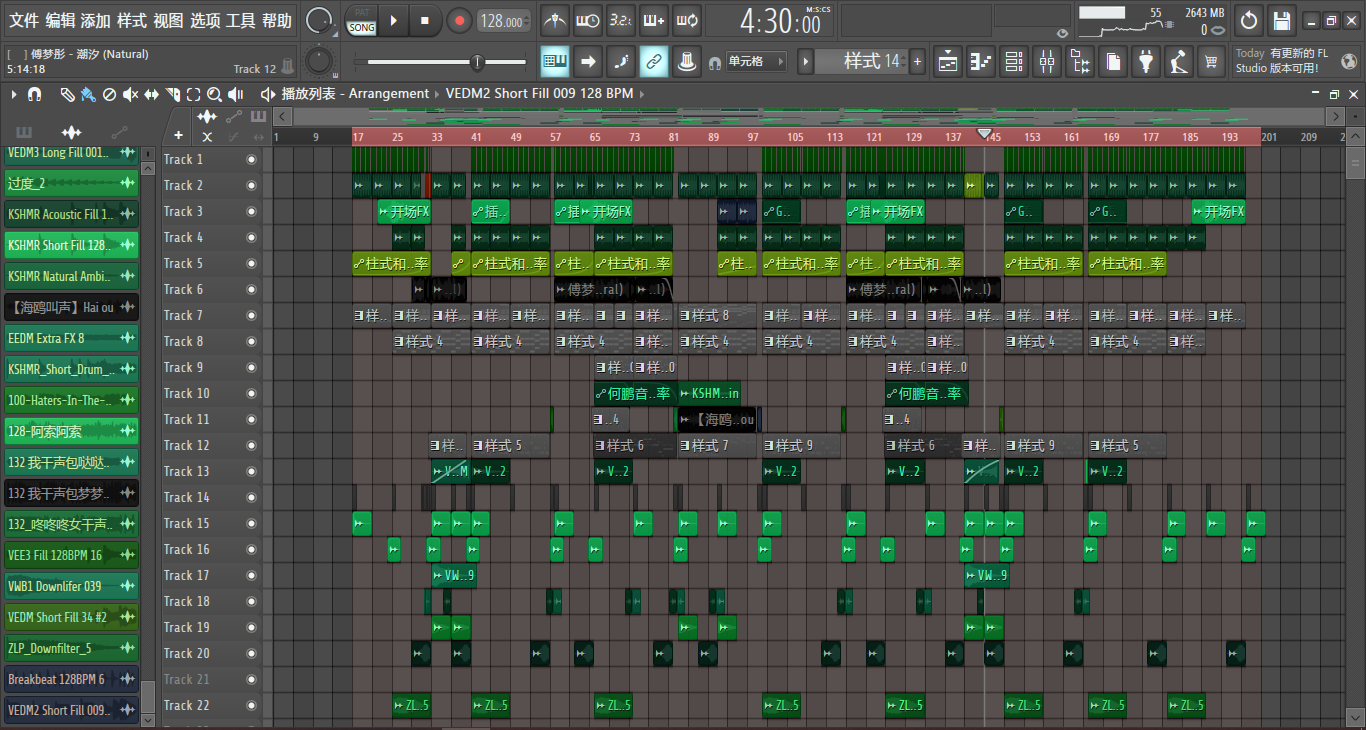Image resolution: width=1366 pixels, height=730 pixels.
Task: Select the Zoom magnifier tool
Action: click(214, 94)
